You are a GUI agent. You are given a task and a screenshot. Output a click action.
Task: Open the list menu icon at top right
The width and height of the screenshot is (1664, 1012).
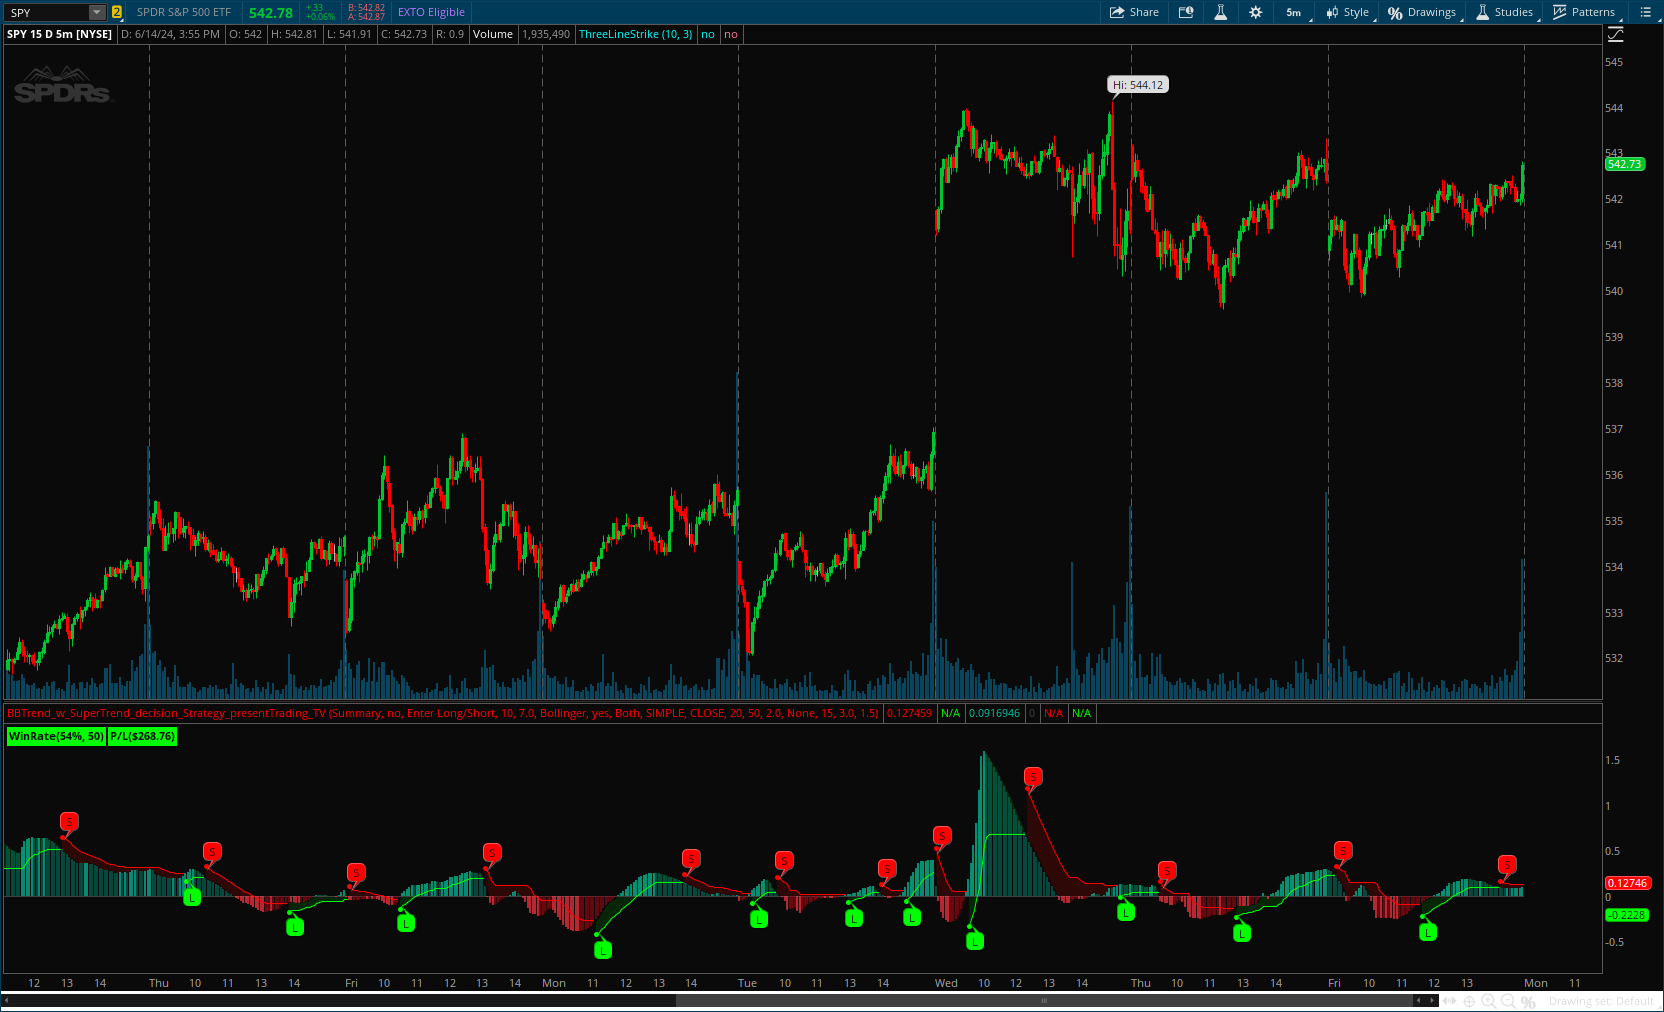[1645, 12]
